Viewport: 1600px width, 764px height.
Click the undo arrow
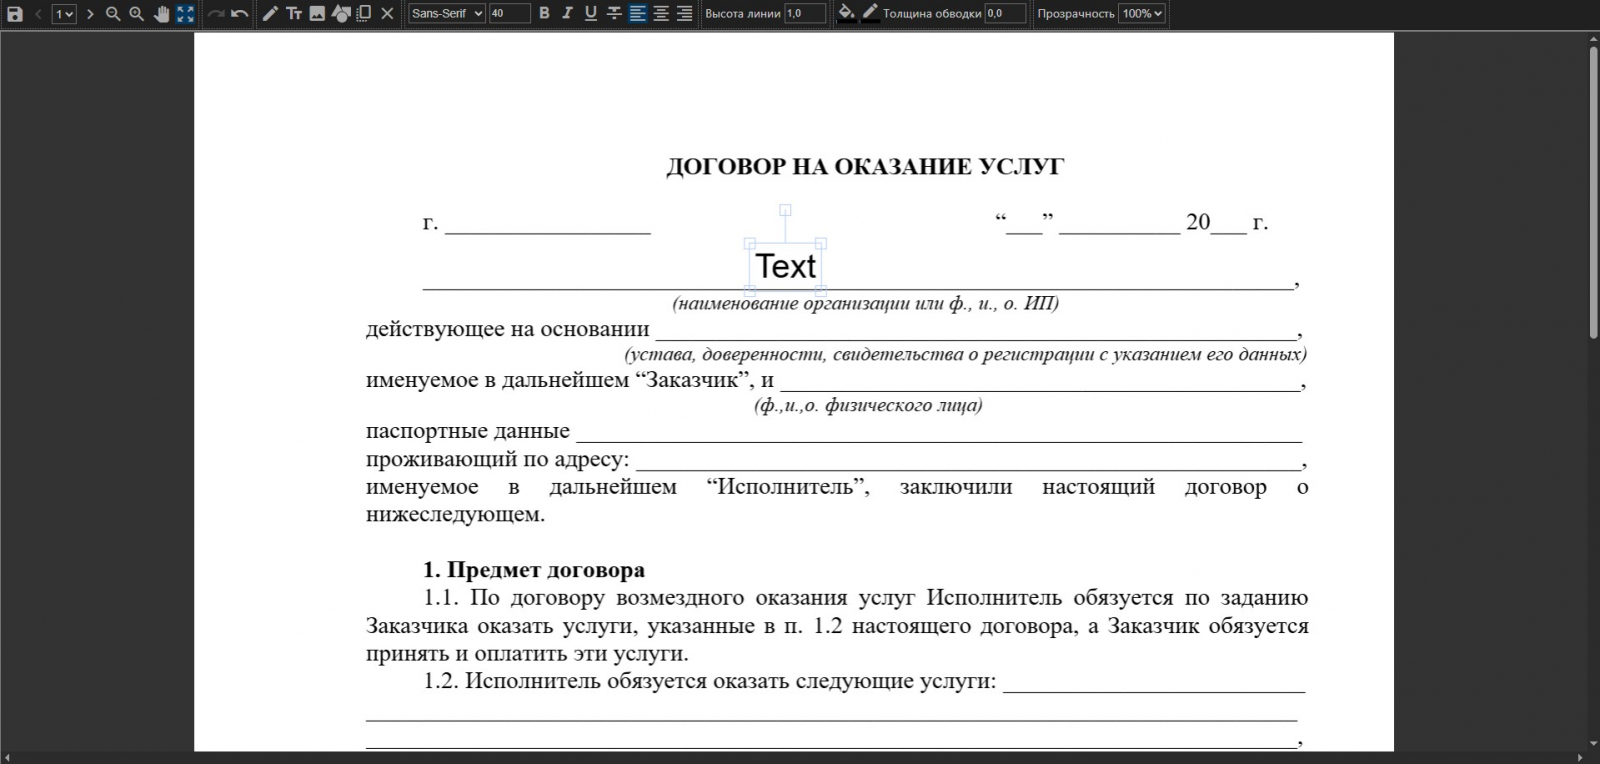240,14
